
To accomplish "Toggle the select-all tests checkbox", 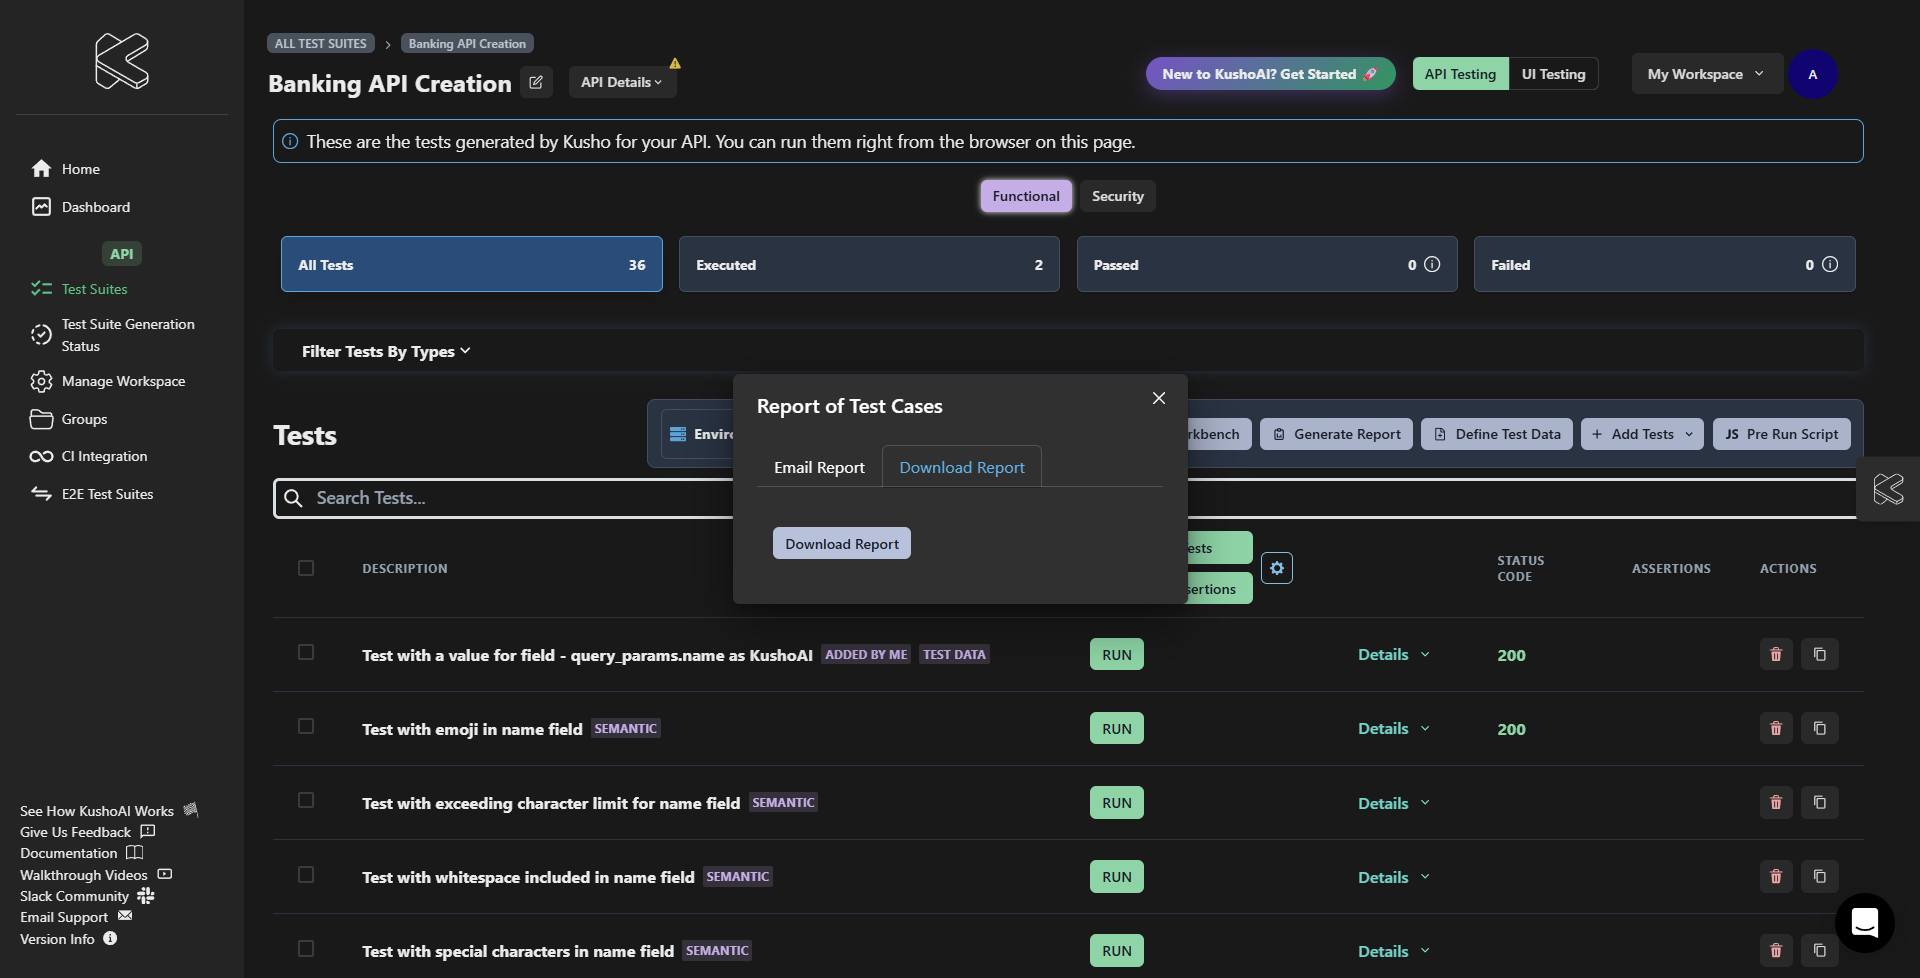I will coord(306,568).
